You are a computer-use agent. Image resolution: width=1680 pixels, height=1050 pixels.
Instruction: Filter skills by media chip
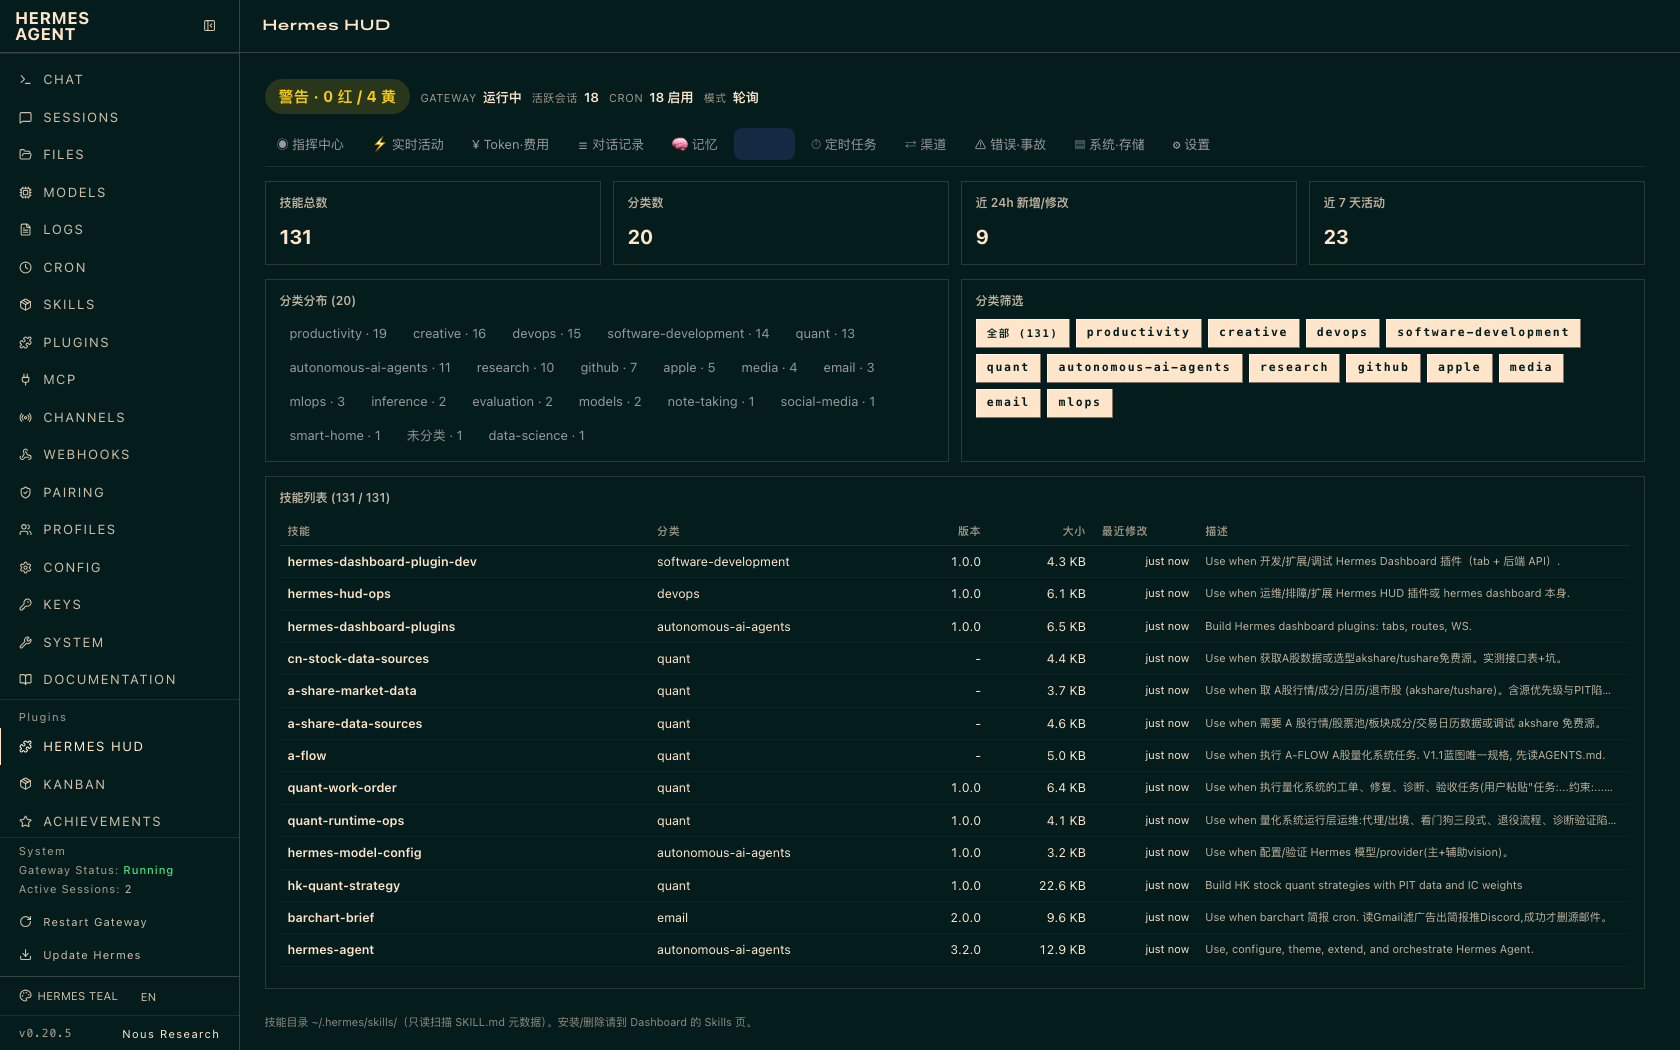(x=1531, y=368)
